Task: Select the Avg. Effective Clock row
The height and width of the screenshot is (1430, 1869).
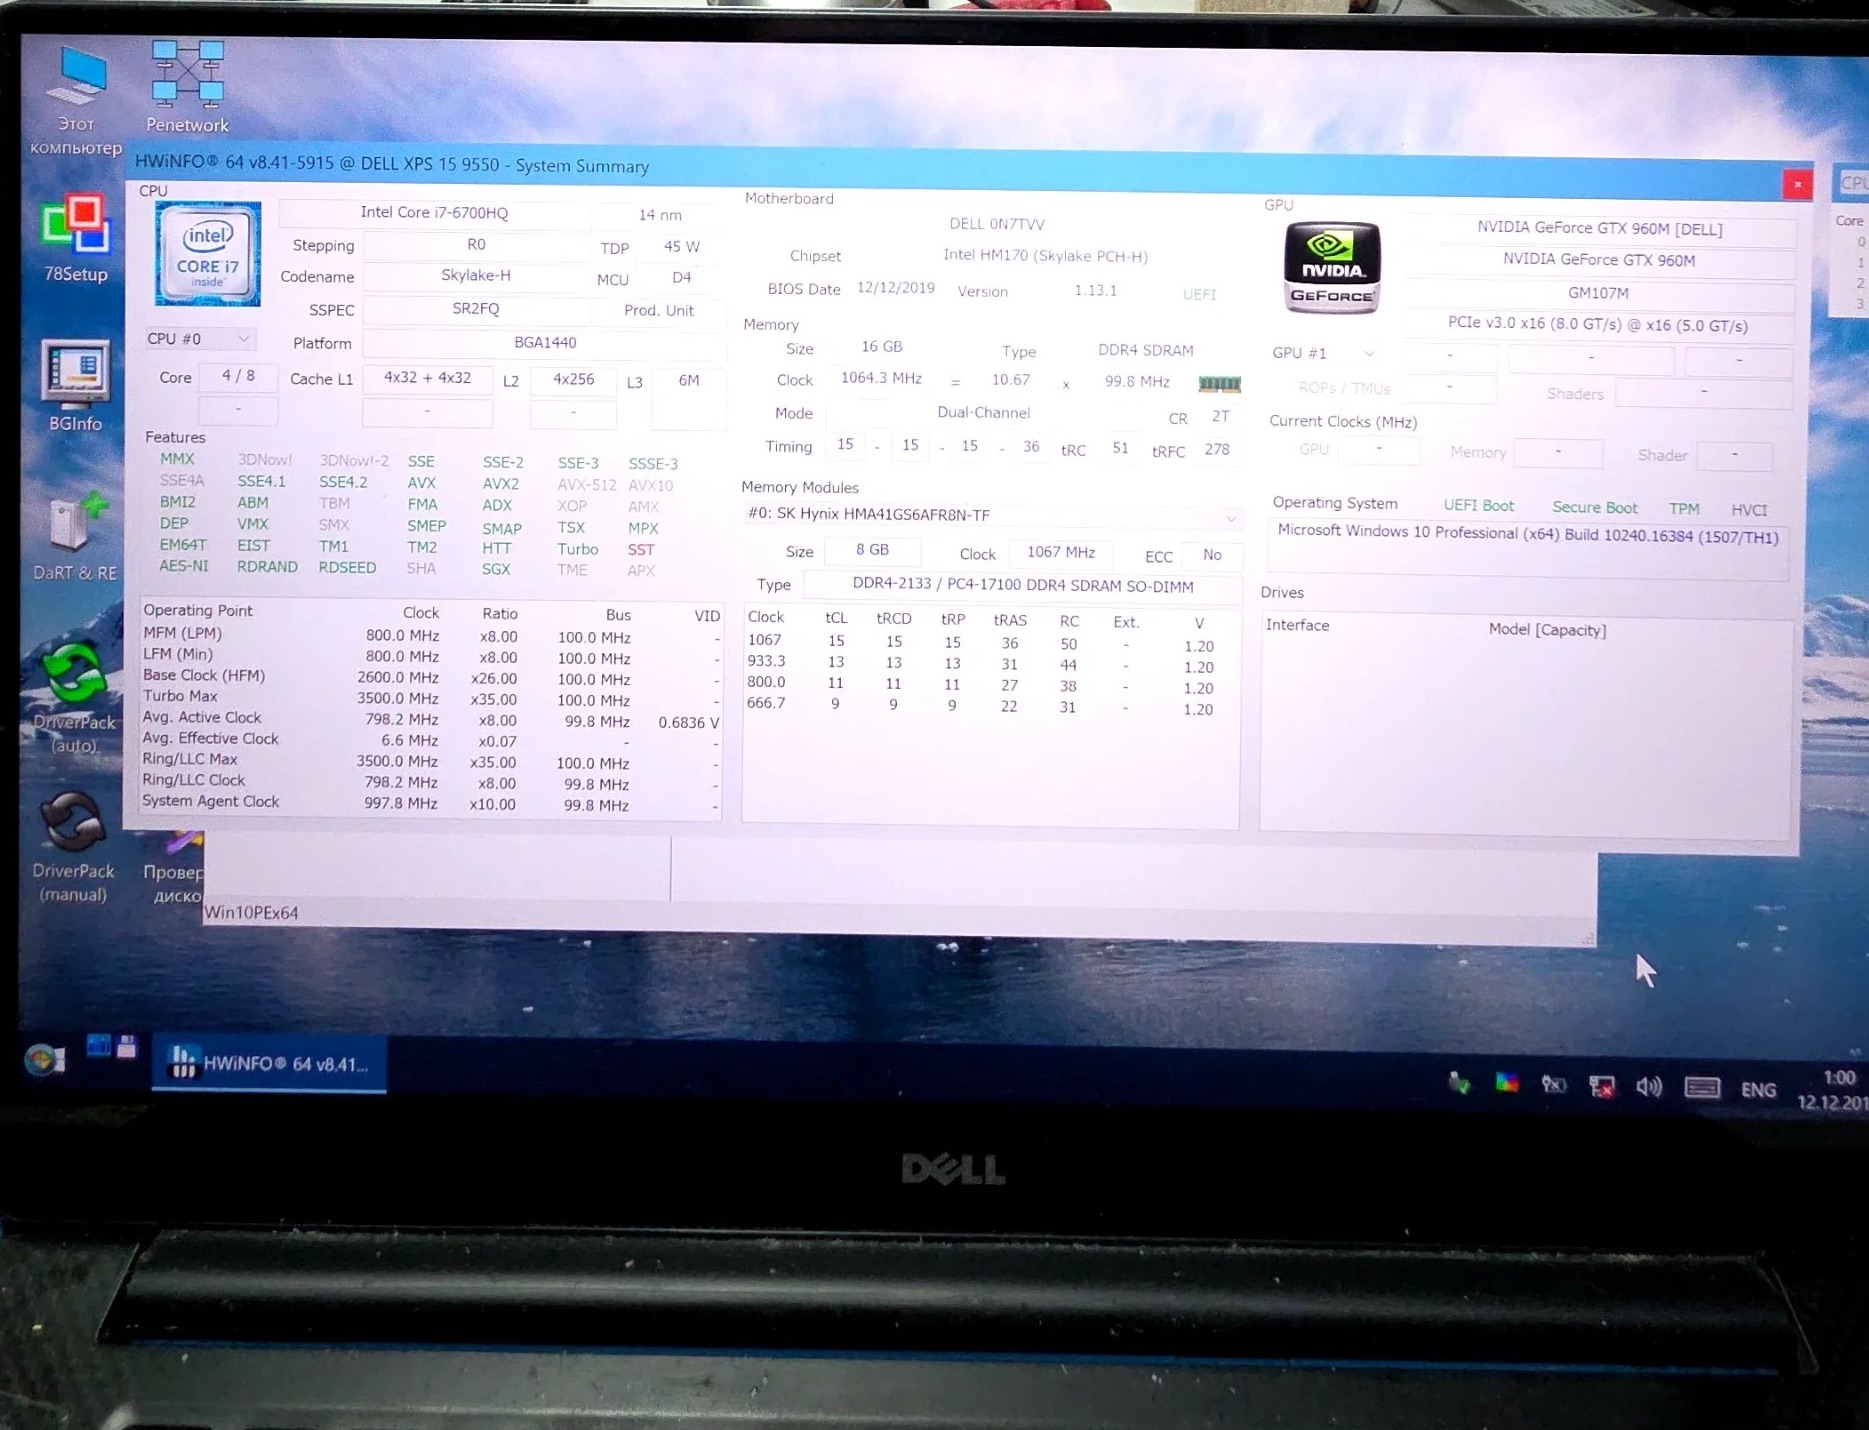Action: coord(430,740)
